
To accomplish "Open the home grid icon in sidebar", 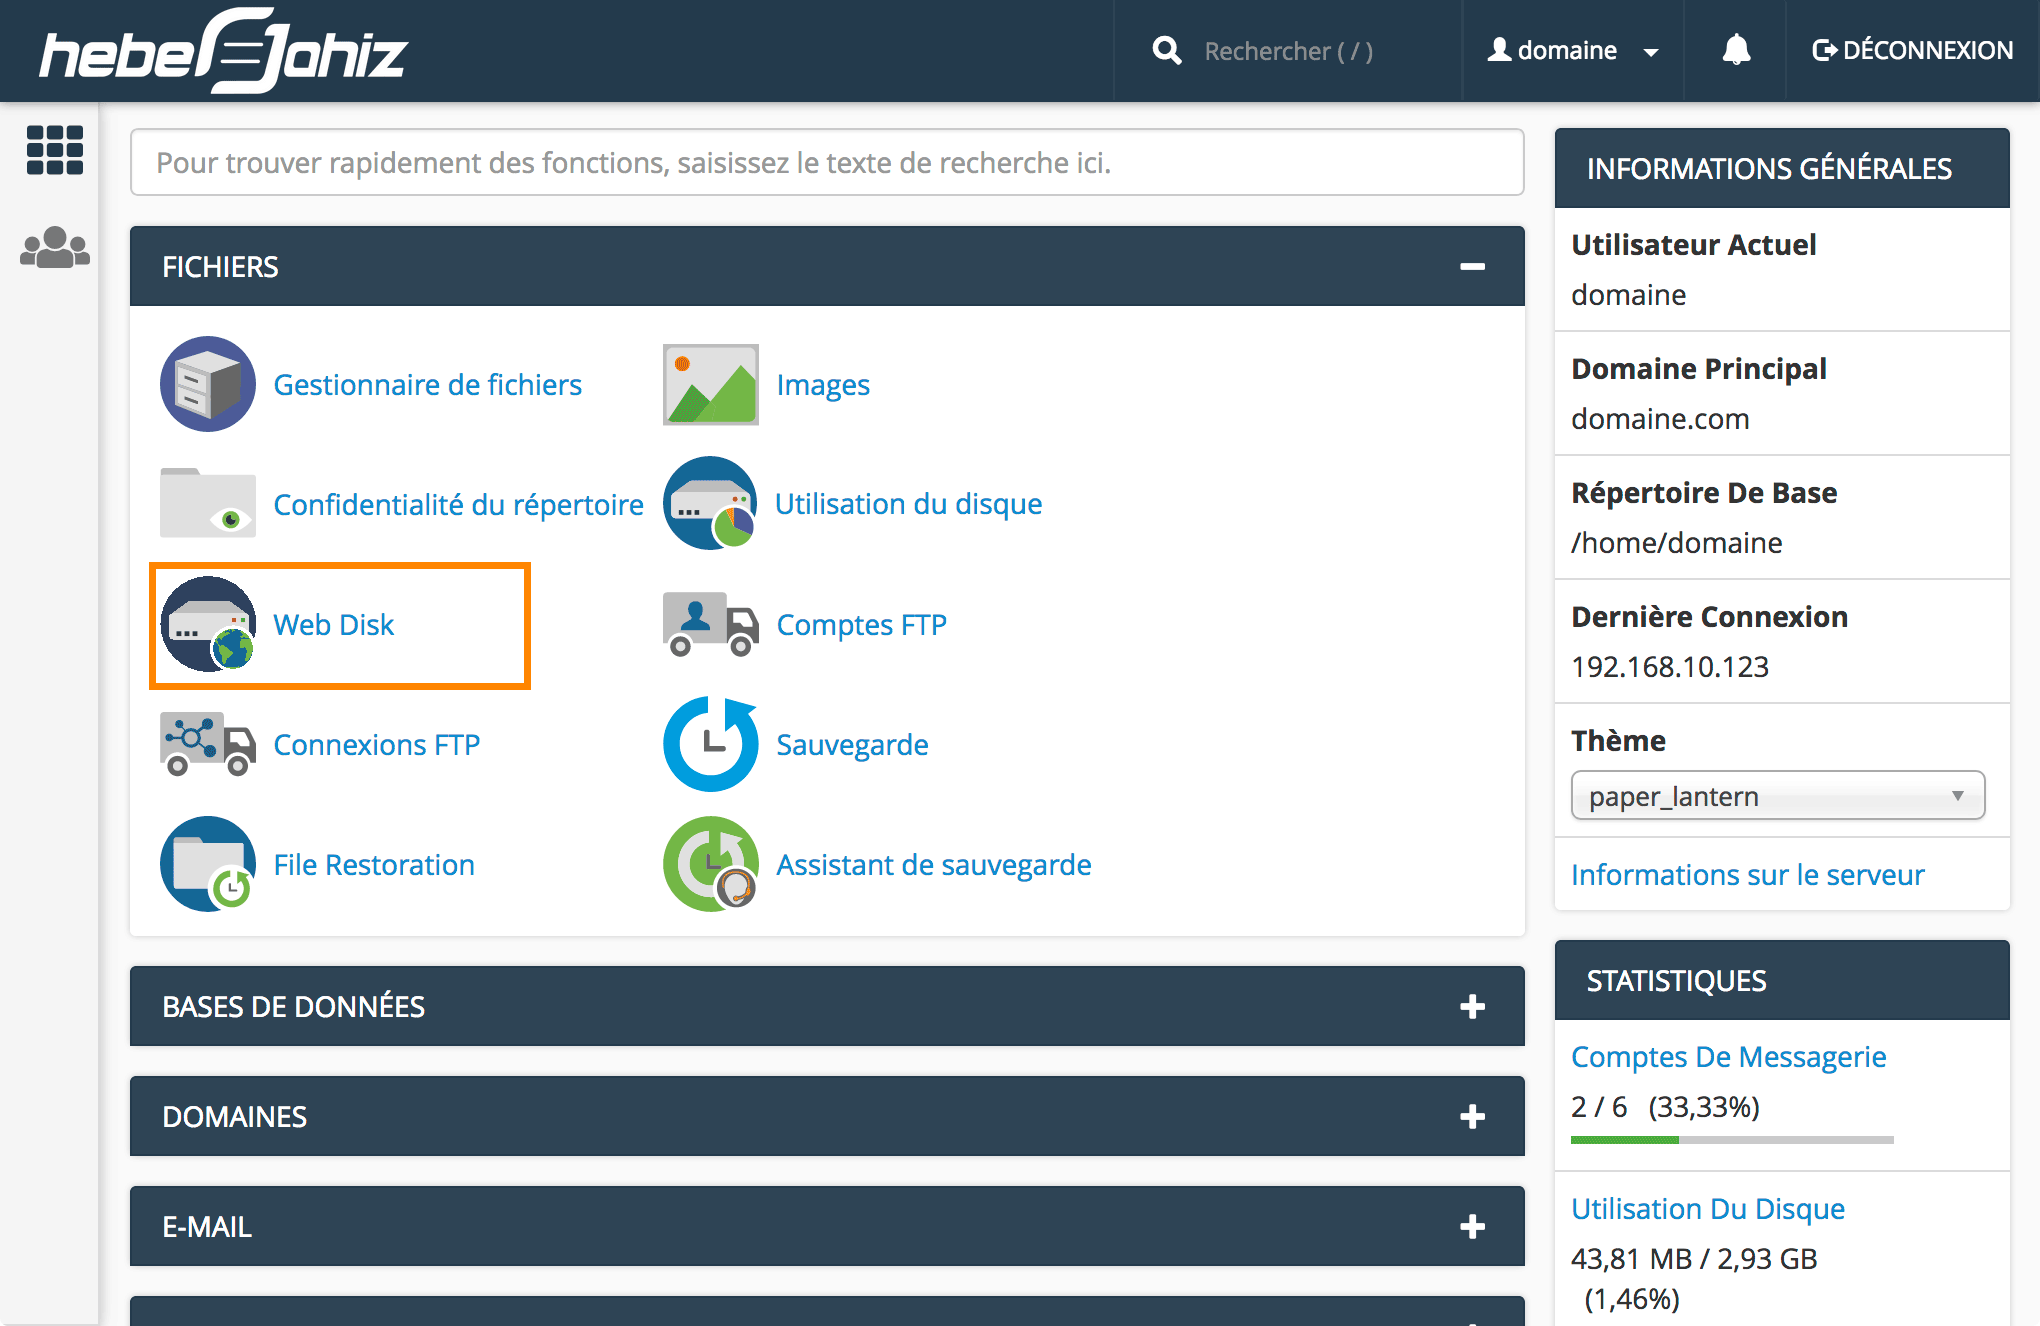I will [55, 150].
